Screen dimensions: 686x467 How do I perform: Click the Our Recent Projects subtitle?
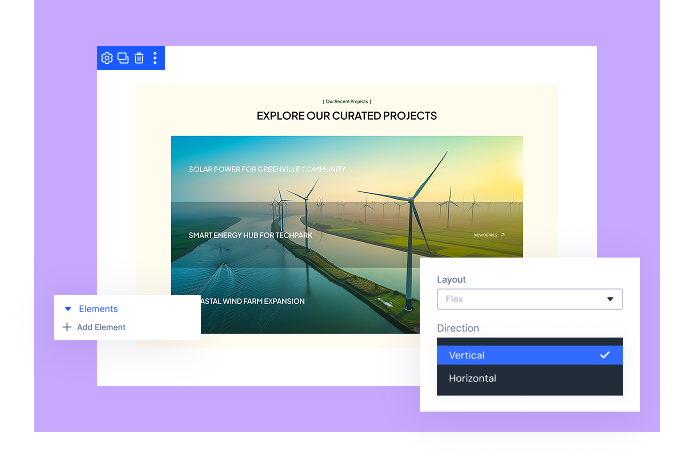pyautogui.click(x=347, y=101)
